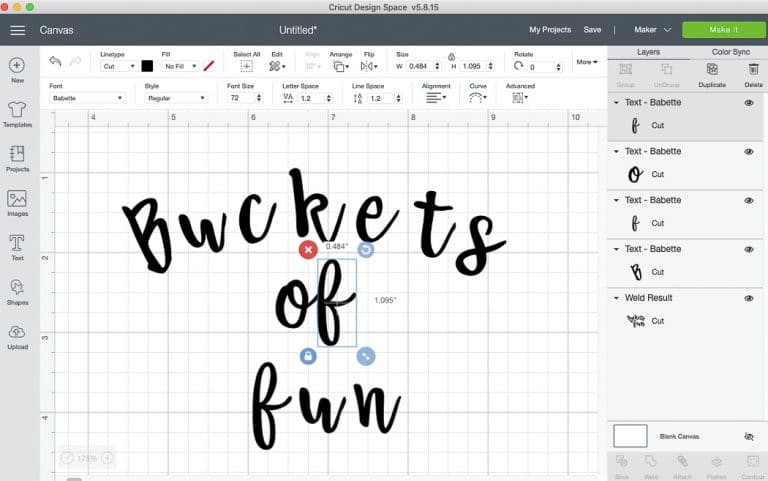Hide the Weld Result layer

tap(749, 298)
